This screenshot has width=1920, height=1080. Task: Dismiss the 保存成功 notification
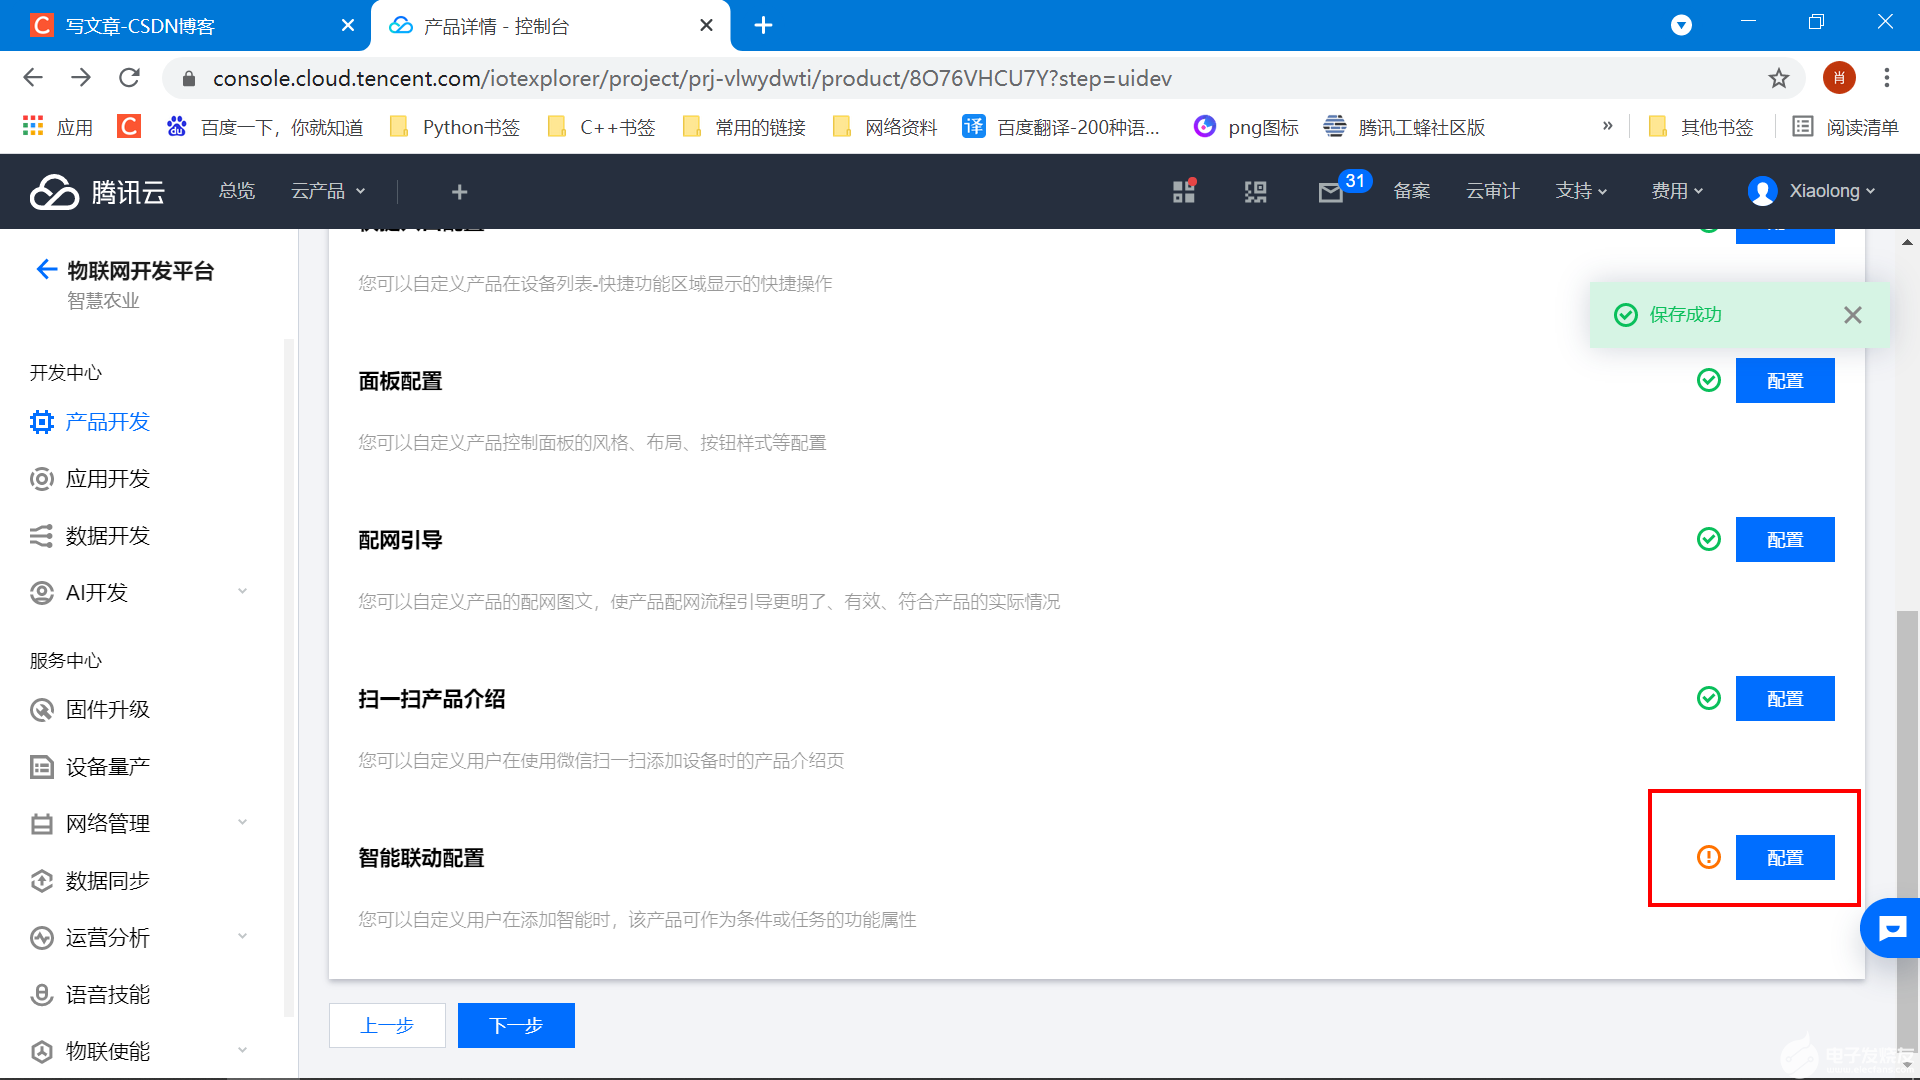click(1852, 315)
